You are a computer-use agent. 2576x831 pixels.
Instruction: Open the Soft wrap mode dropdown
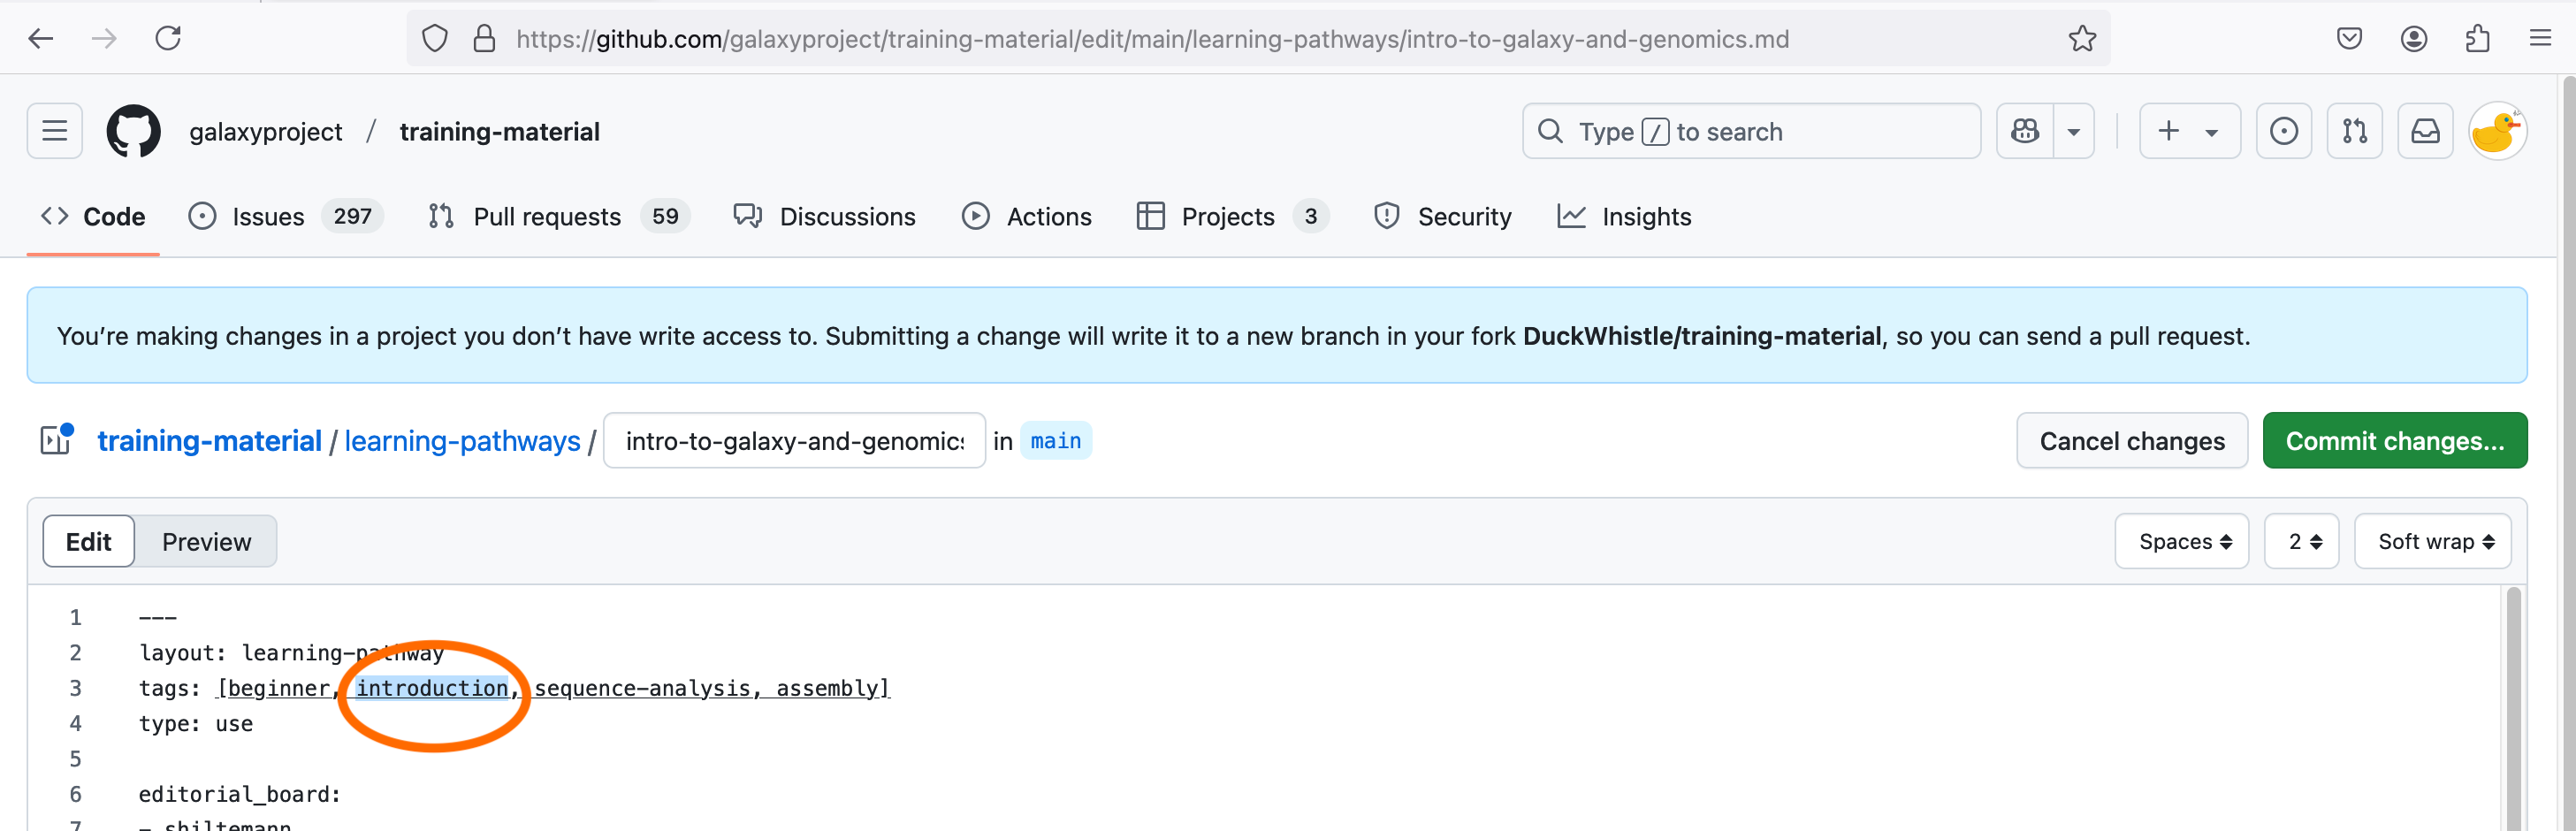click(x=2432, y=541)
